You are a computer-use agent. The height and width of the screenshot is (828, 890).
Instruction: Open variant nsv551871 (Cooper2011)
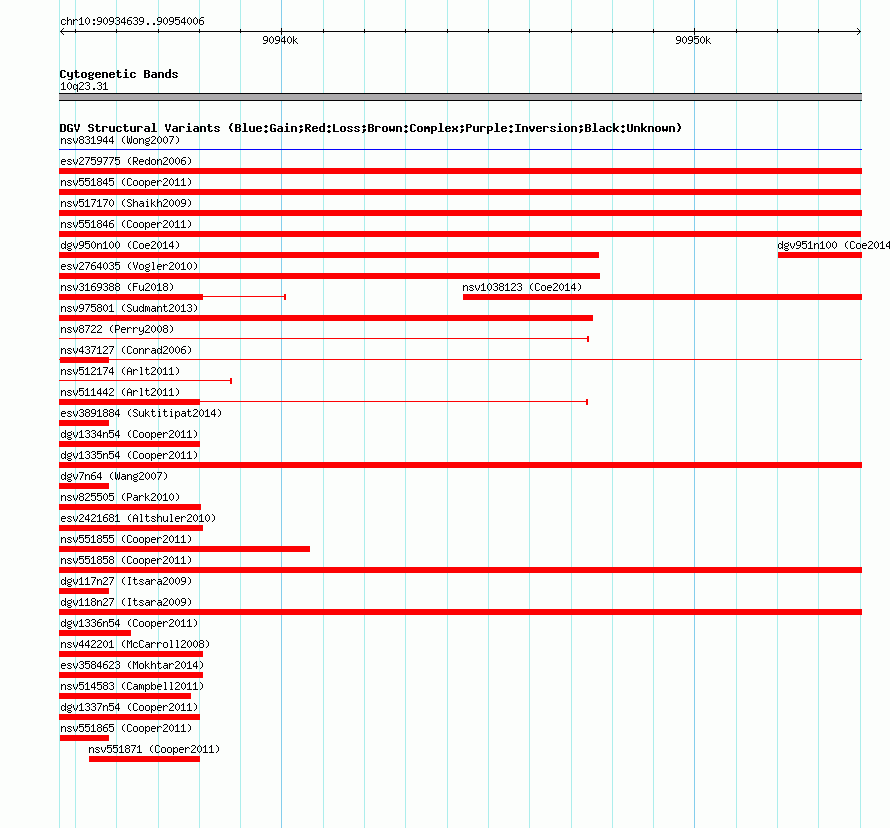[154, 749]
